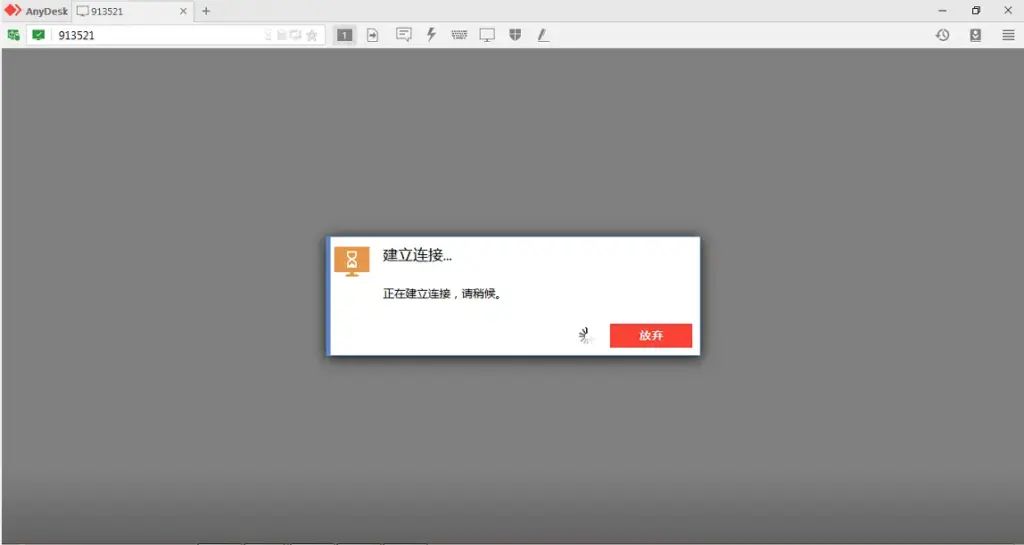Click the 建立连接... dialog title

[x=417, y=255]
